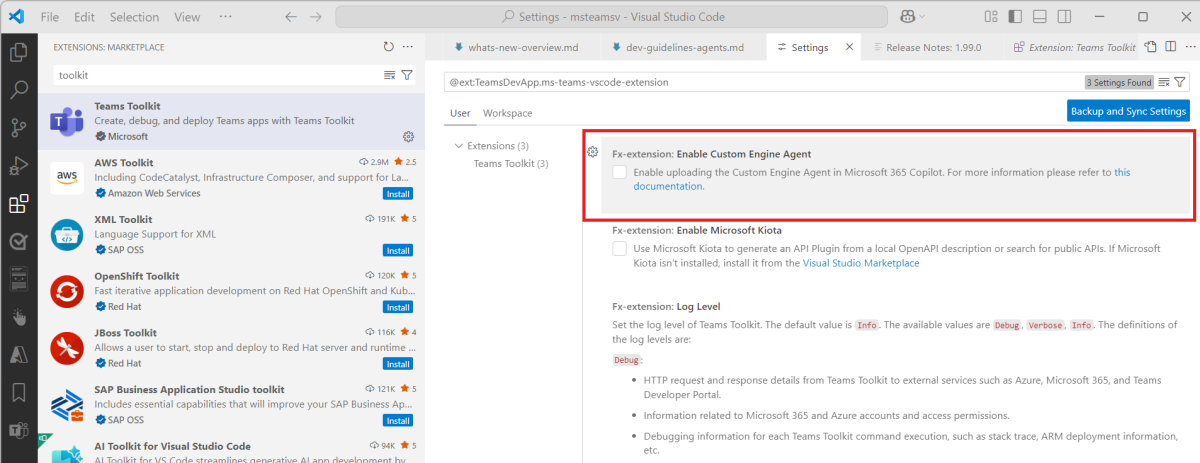This screenshot has width=1200, height=463.
Task: Enable the Custom Engine Agent checkbox
Action: coord(620,173)
